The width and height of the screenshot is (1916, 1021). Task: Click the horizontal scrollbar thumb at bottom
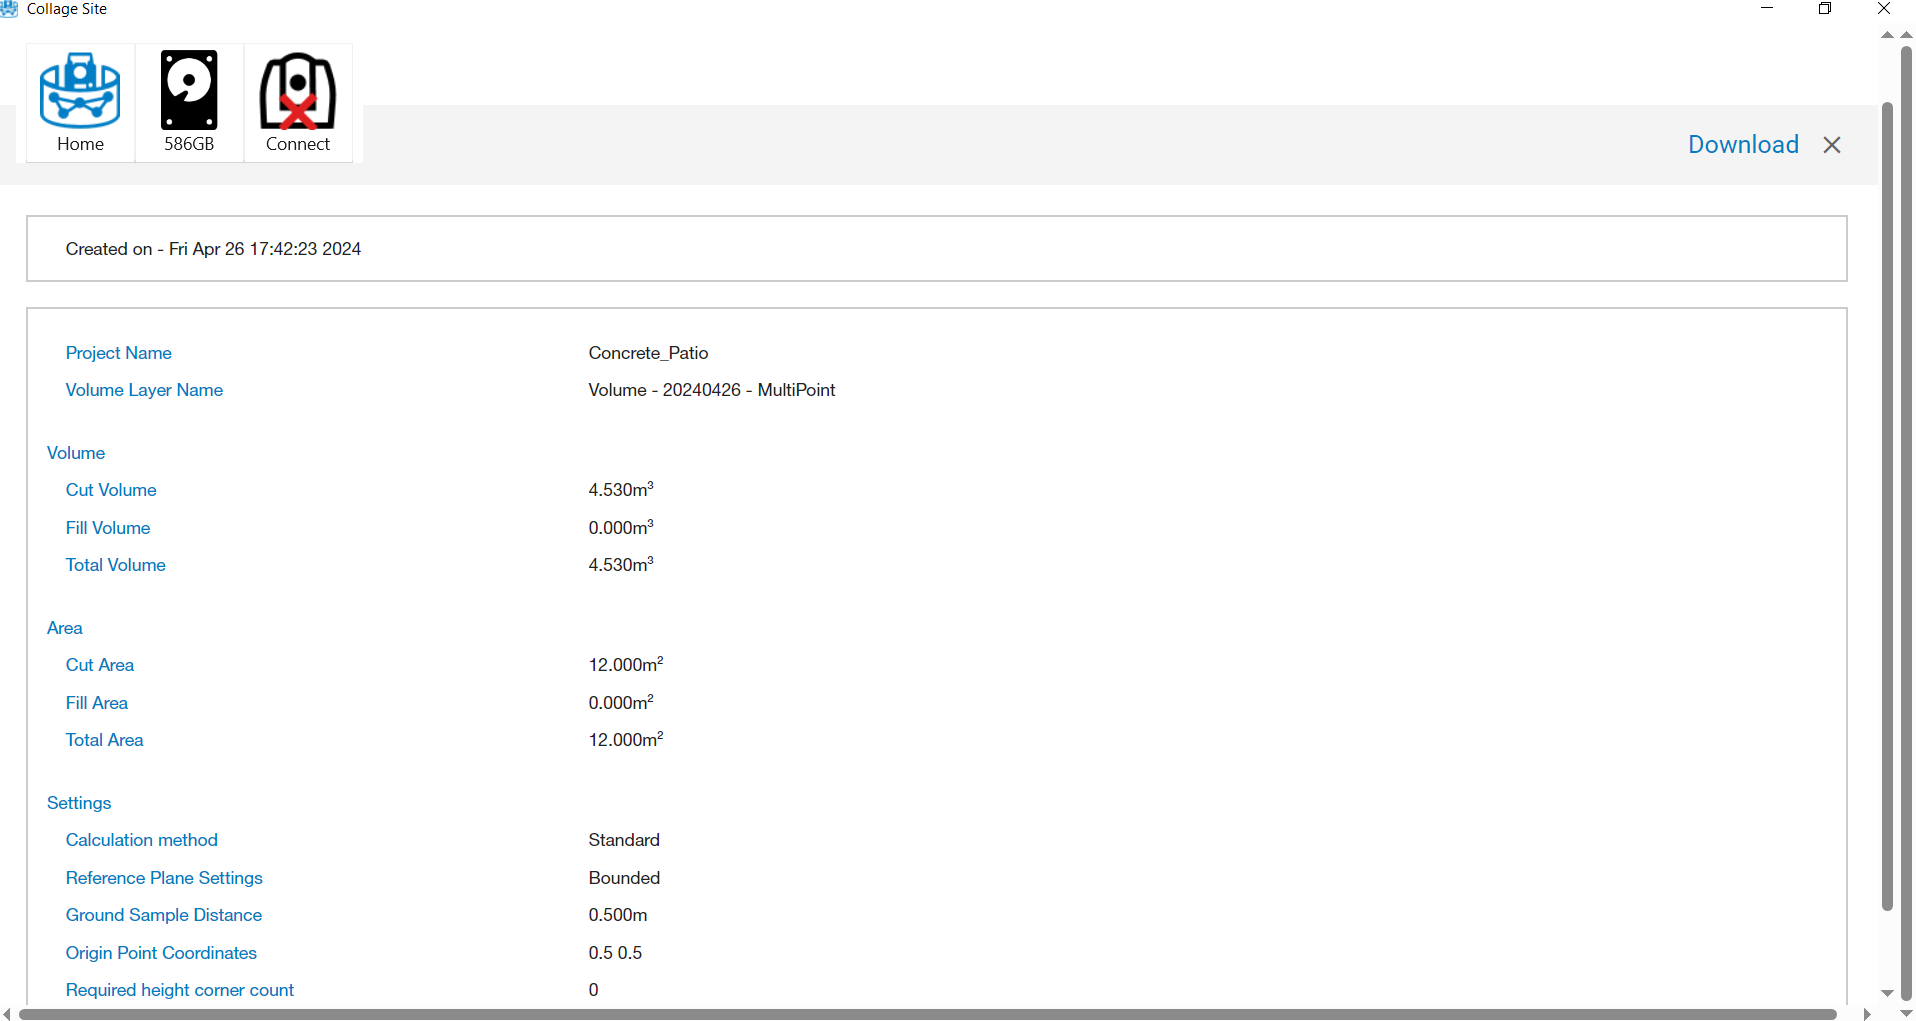tap(920, 1014)
